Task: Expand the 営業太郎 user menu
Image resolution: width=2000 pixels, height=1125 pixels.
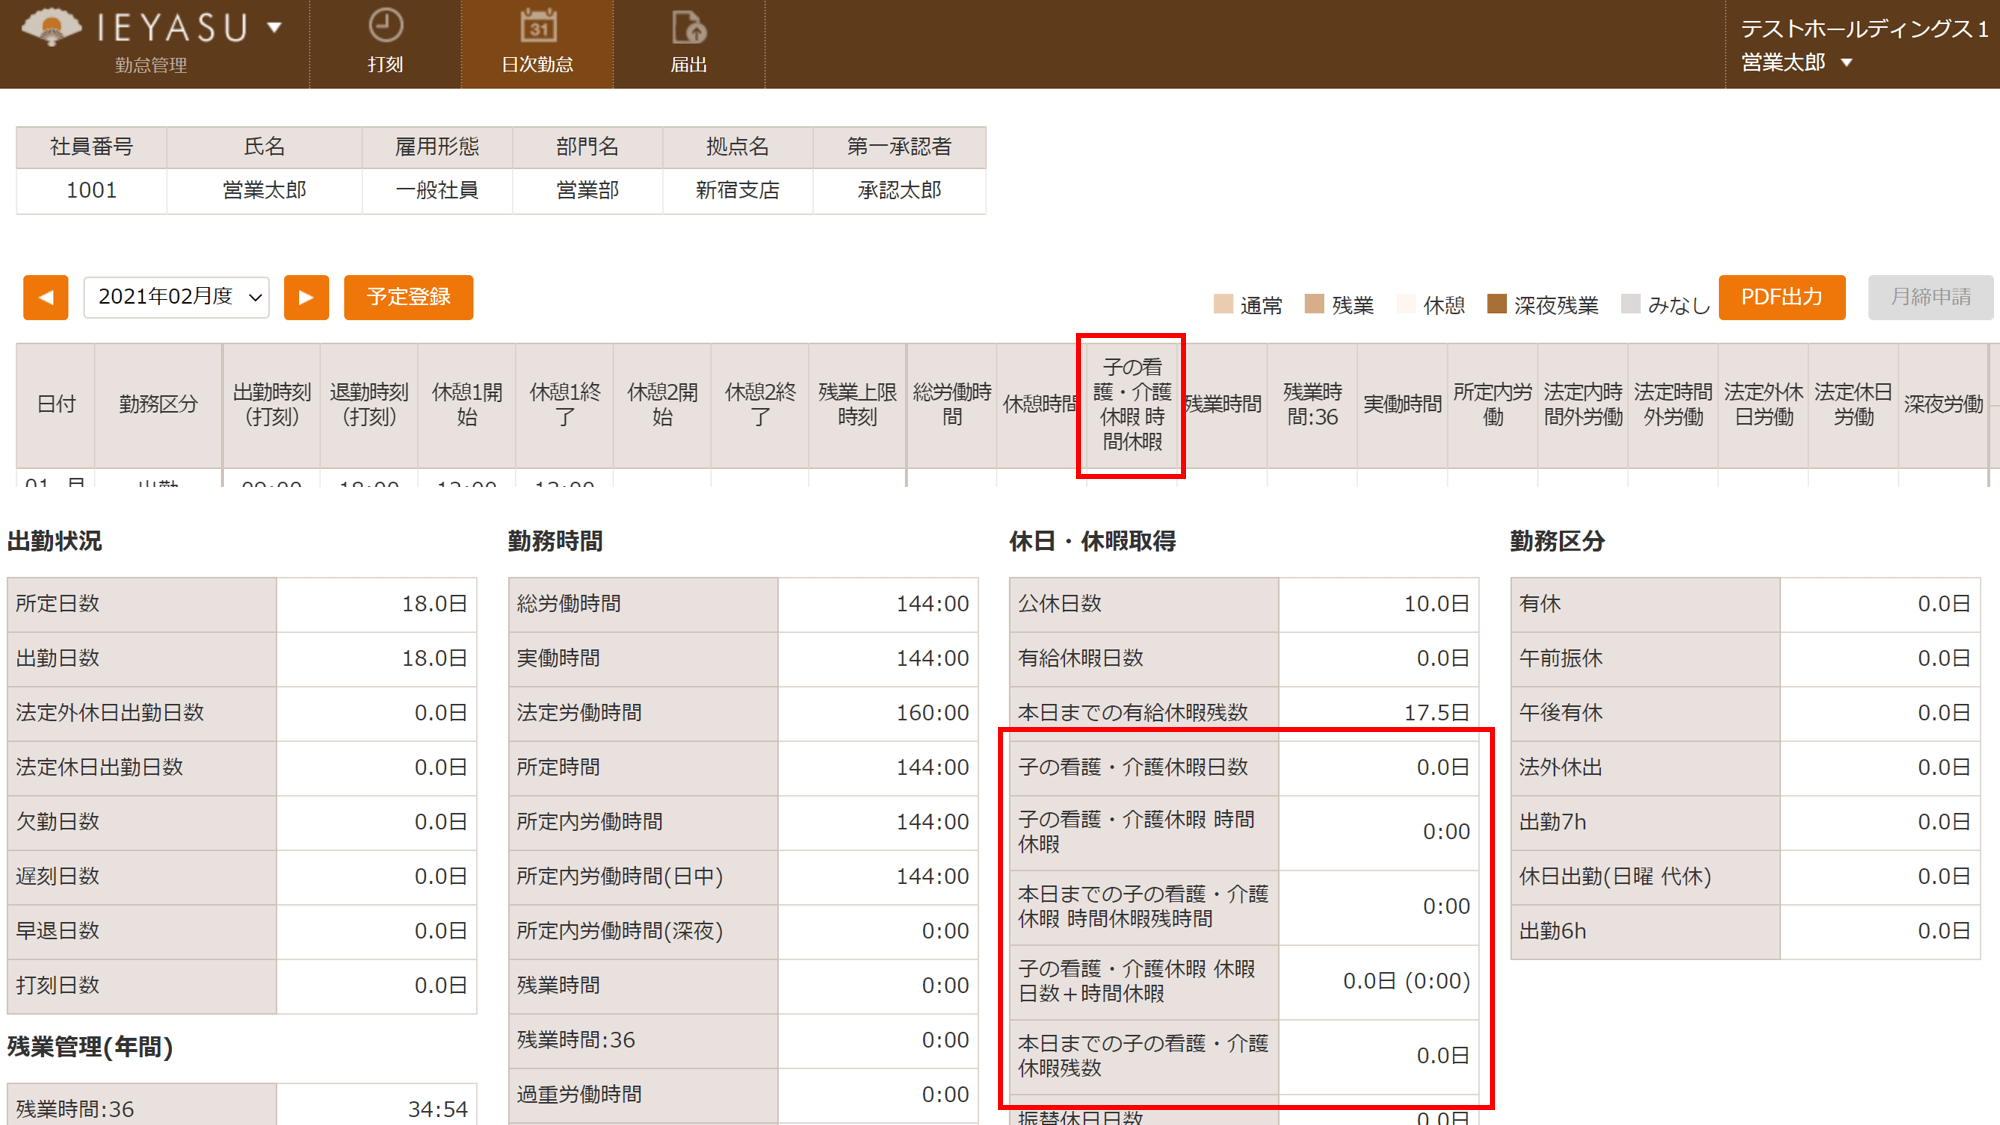Action: 1797,62
